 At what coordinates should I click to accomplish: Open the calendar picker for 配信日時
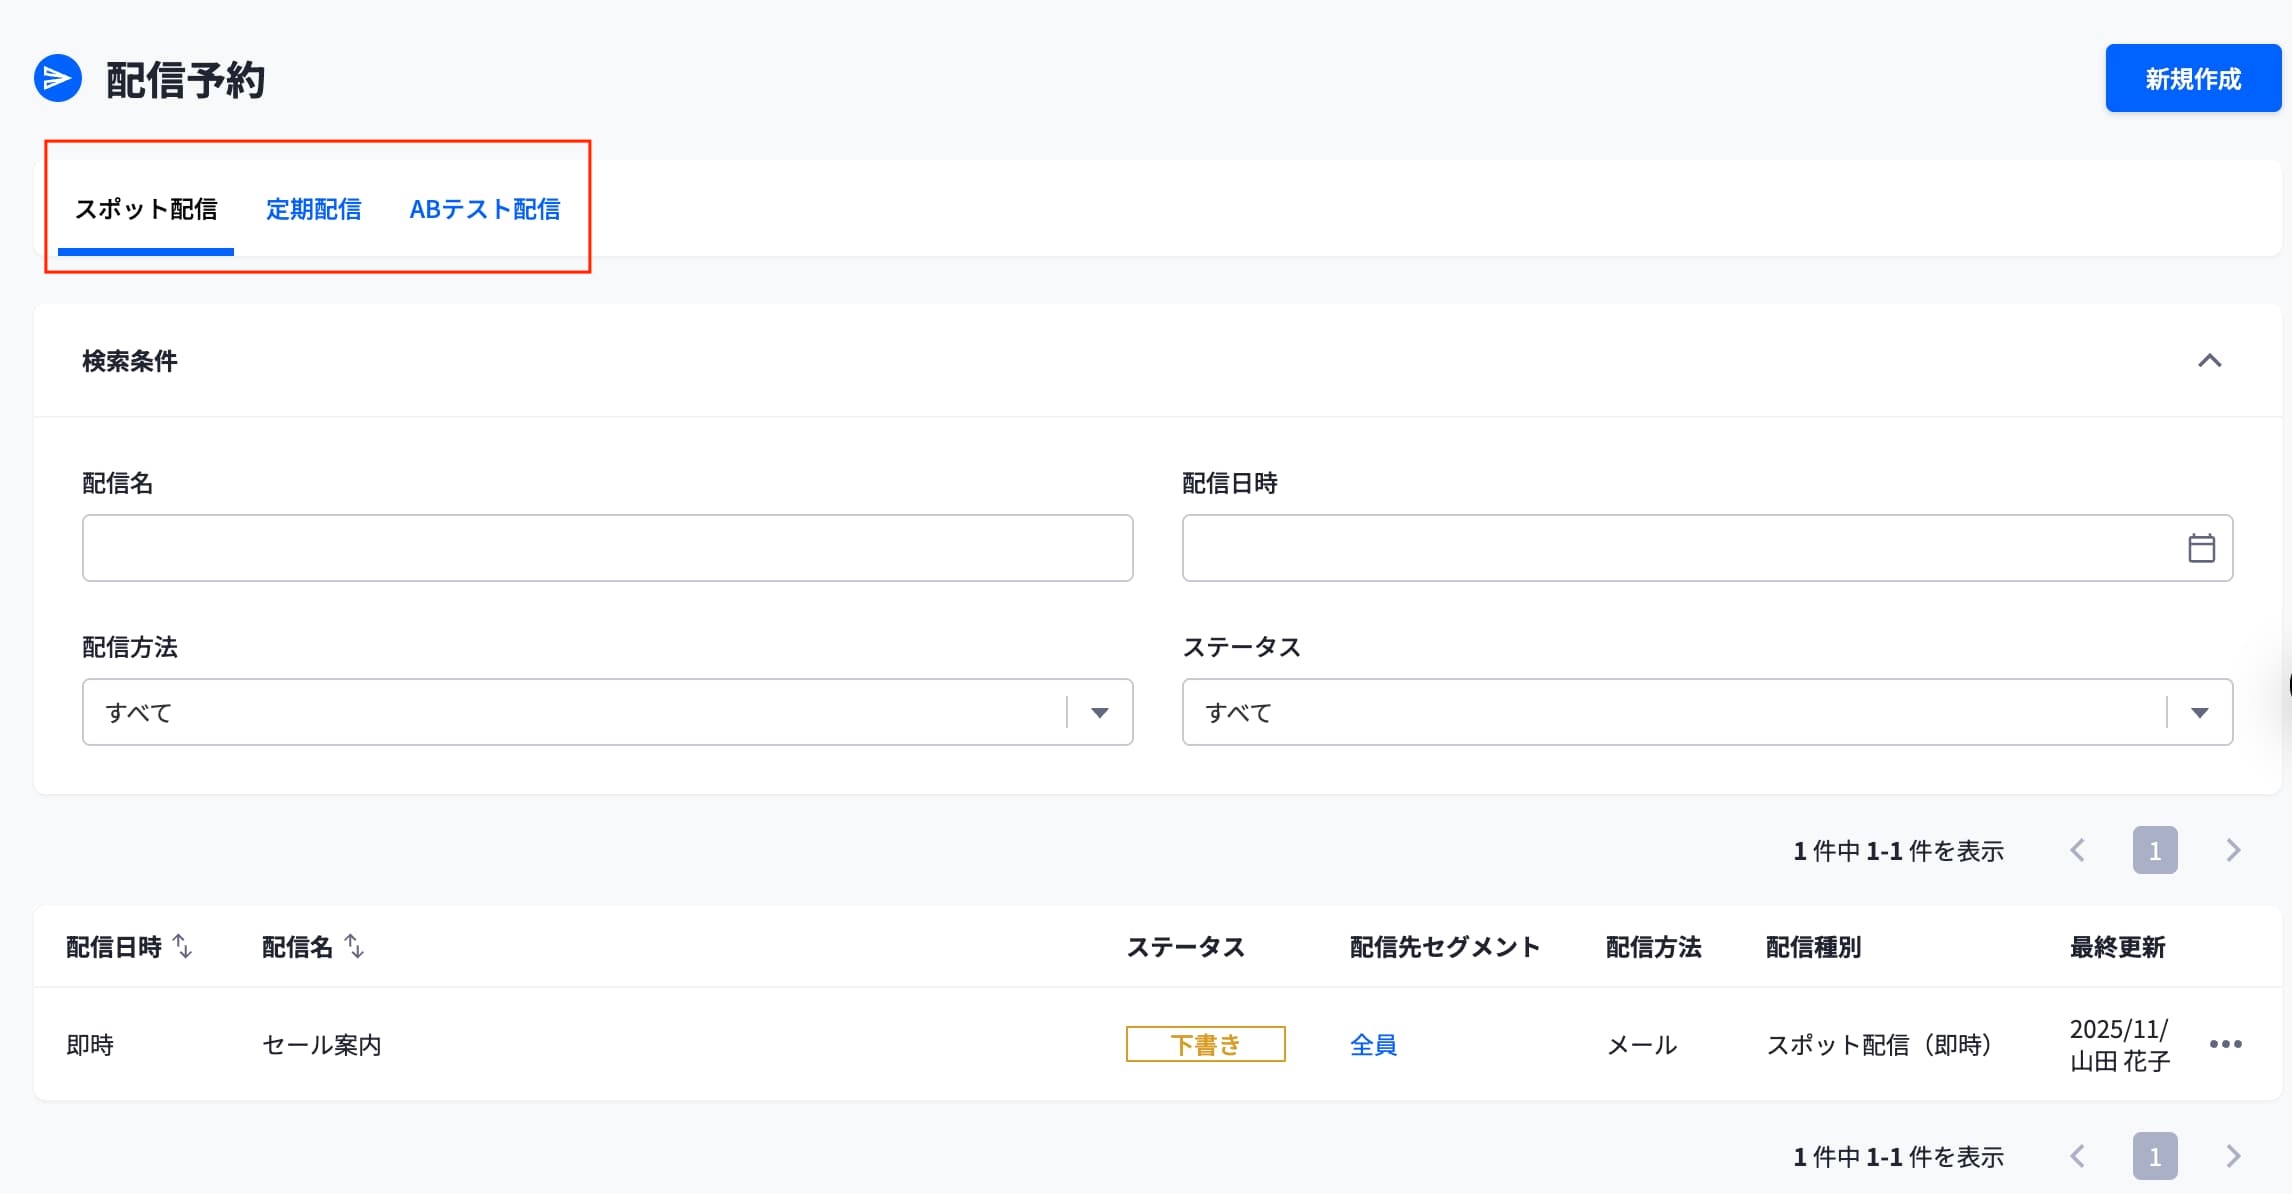pyautogui.click(x=2201, y=548)
